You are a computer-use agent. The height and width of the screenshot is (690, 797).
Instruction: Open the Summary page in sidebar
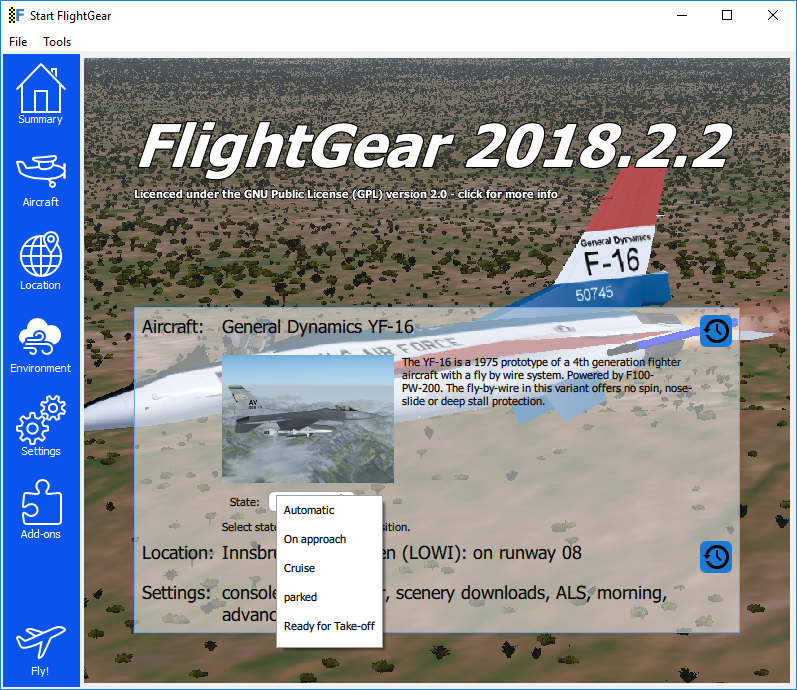coord(41,95)
